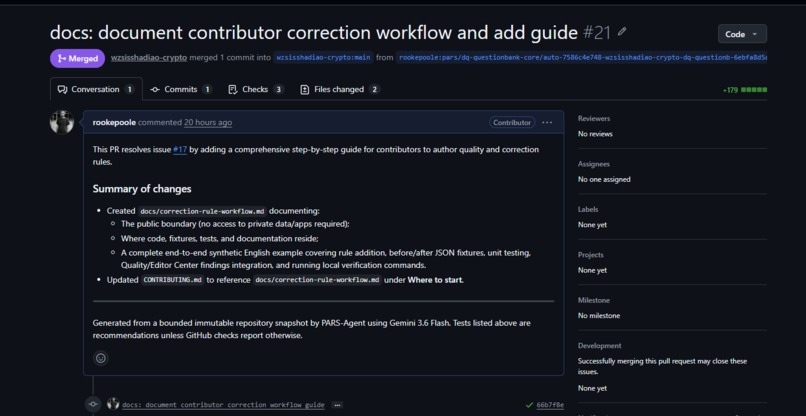This screenshot has width=806, height=416.
Task: View the Files changed tab
Action: [339, 89]
